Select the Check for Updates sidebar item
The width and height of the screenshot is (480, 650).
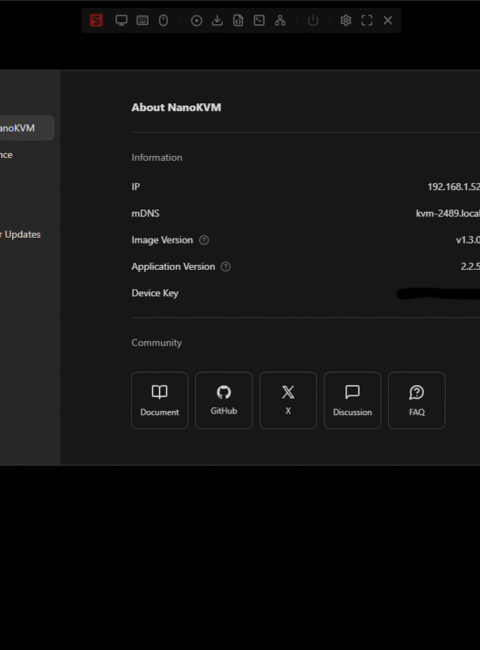tap(20, 235)
